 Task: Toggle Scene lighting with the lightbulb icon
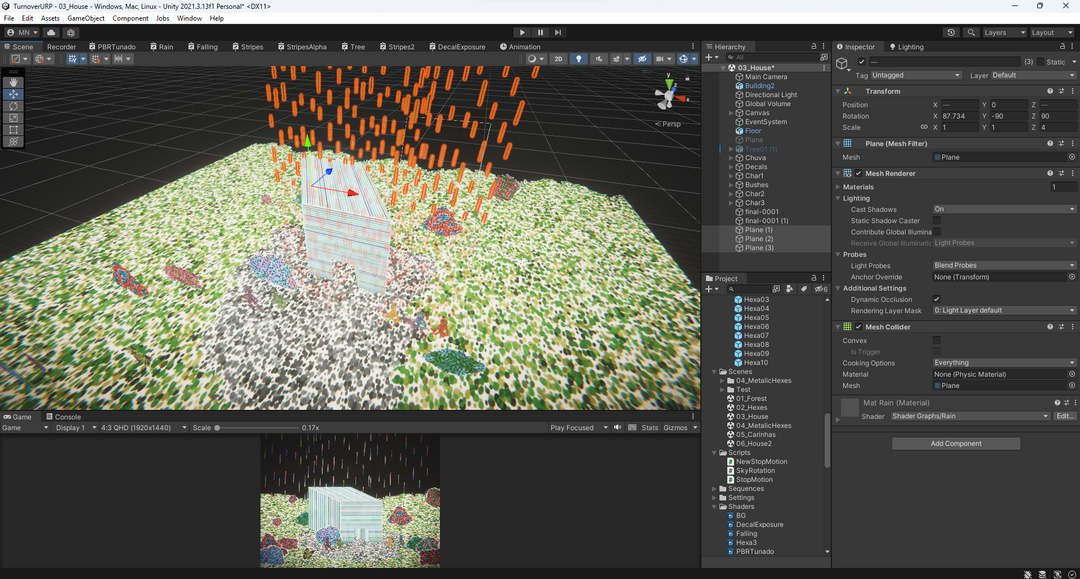pos(579,59)
